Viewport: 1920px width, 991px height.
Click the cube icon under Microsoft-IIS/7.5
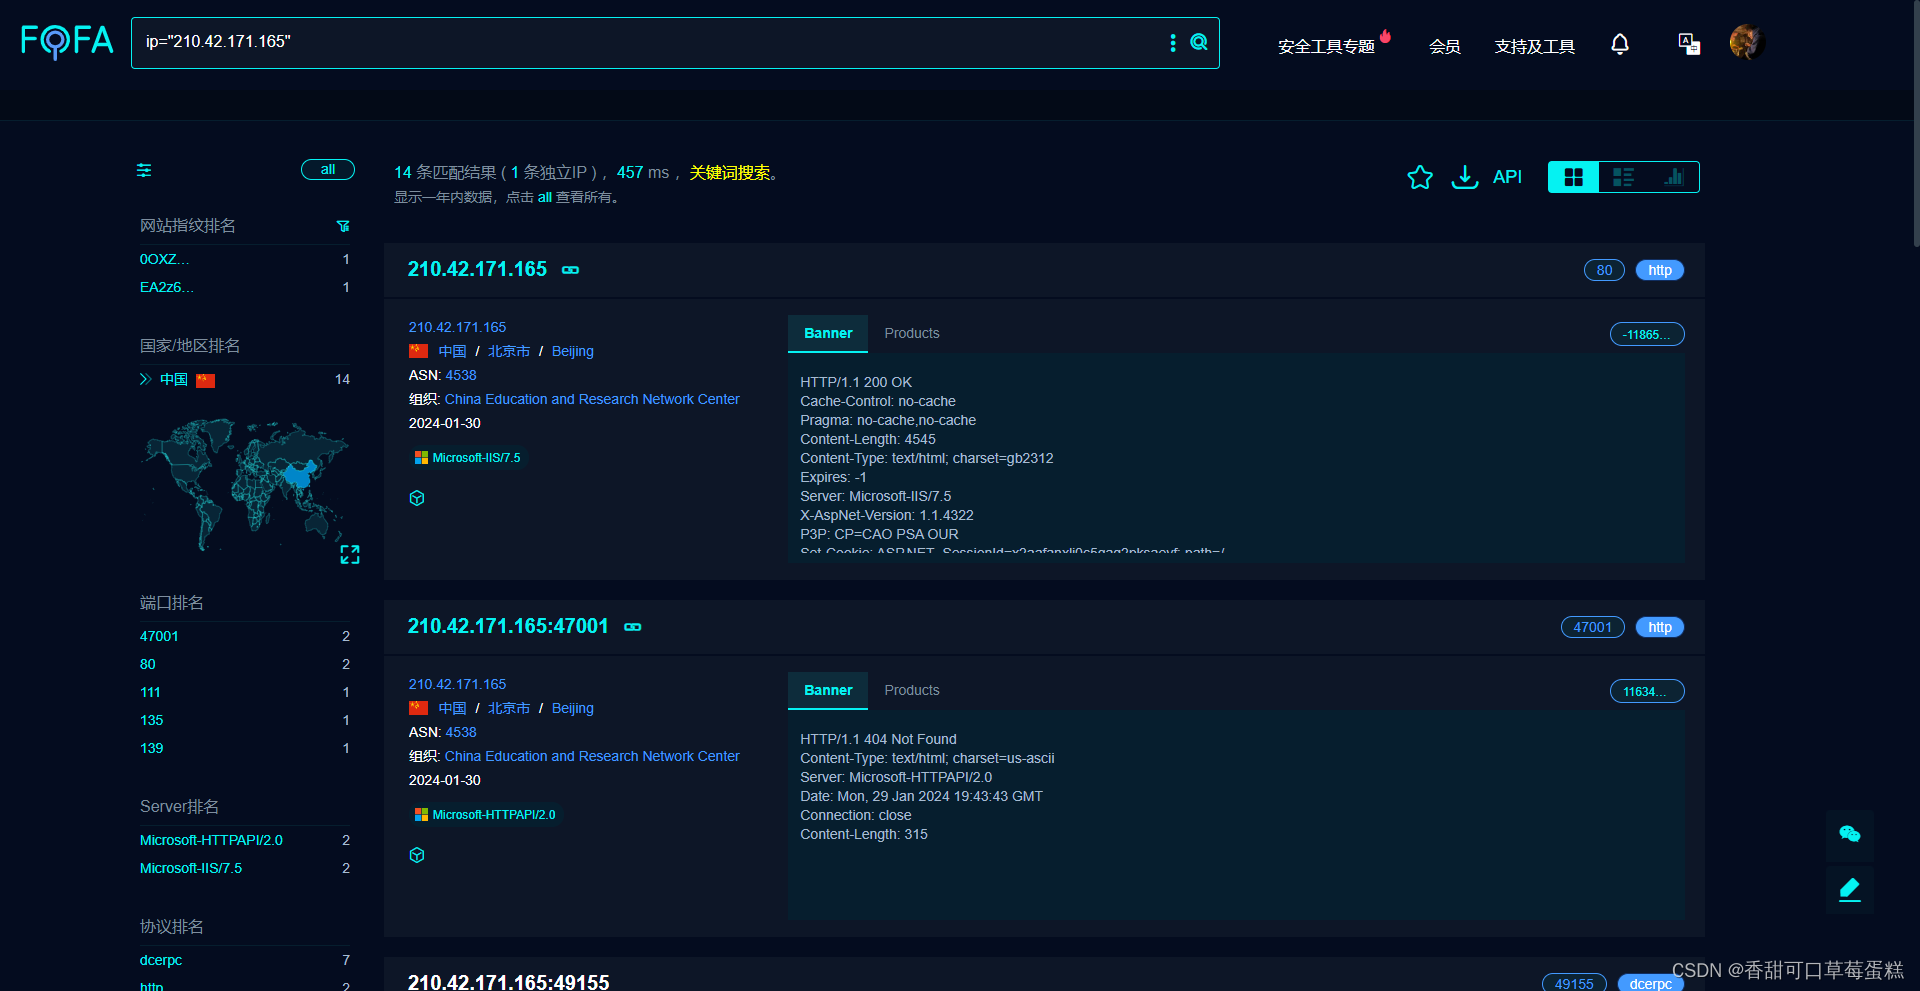(x=417, y=498)
